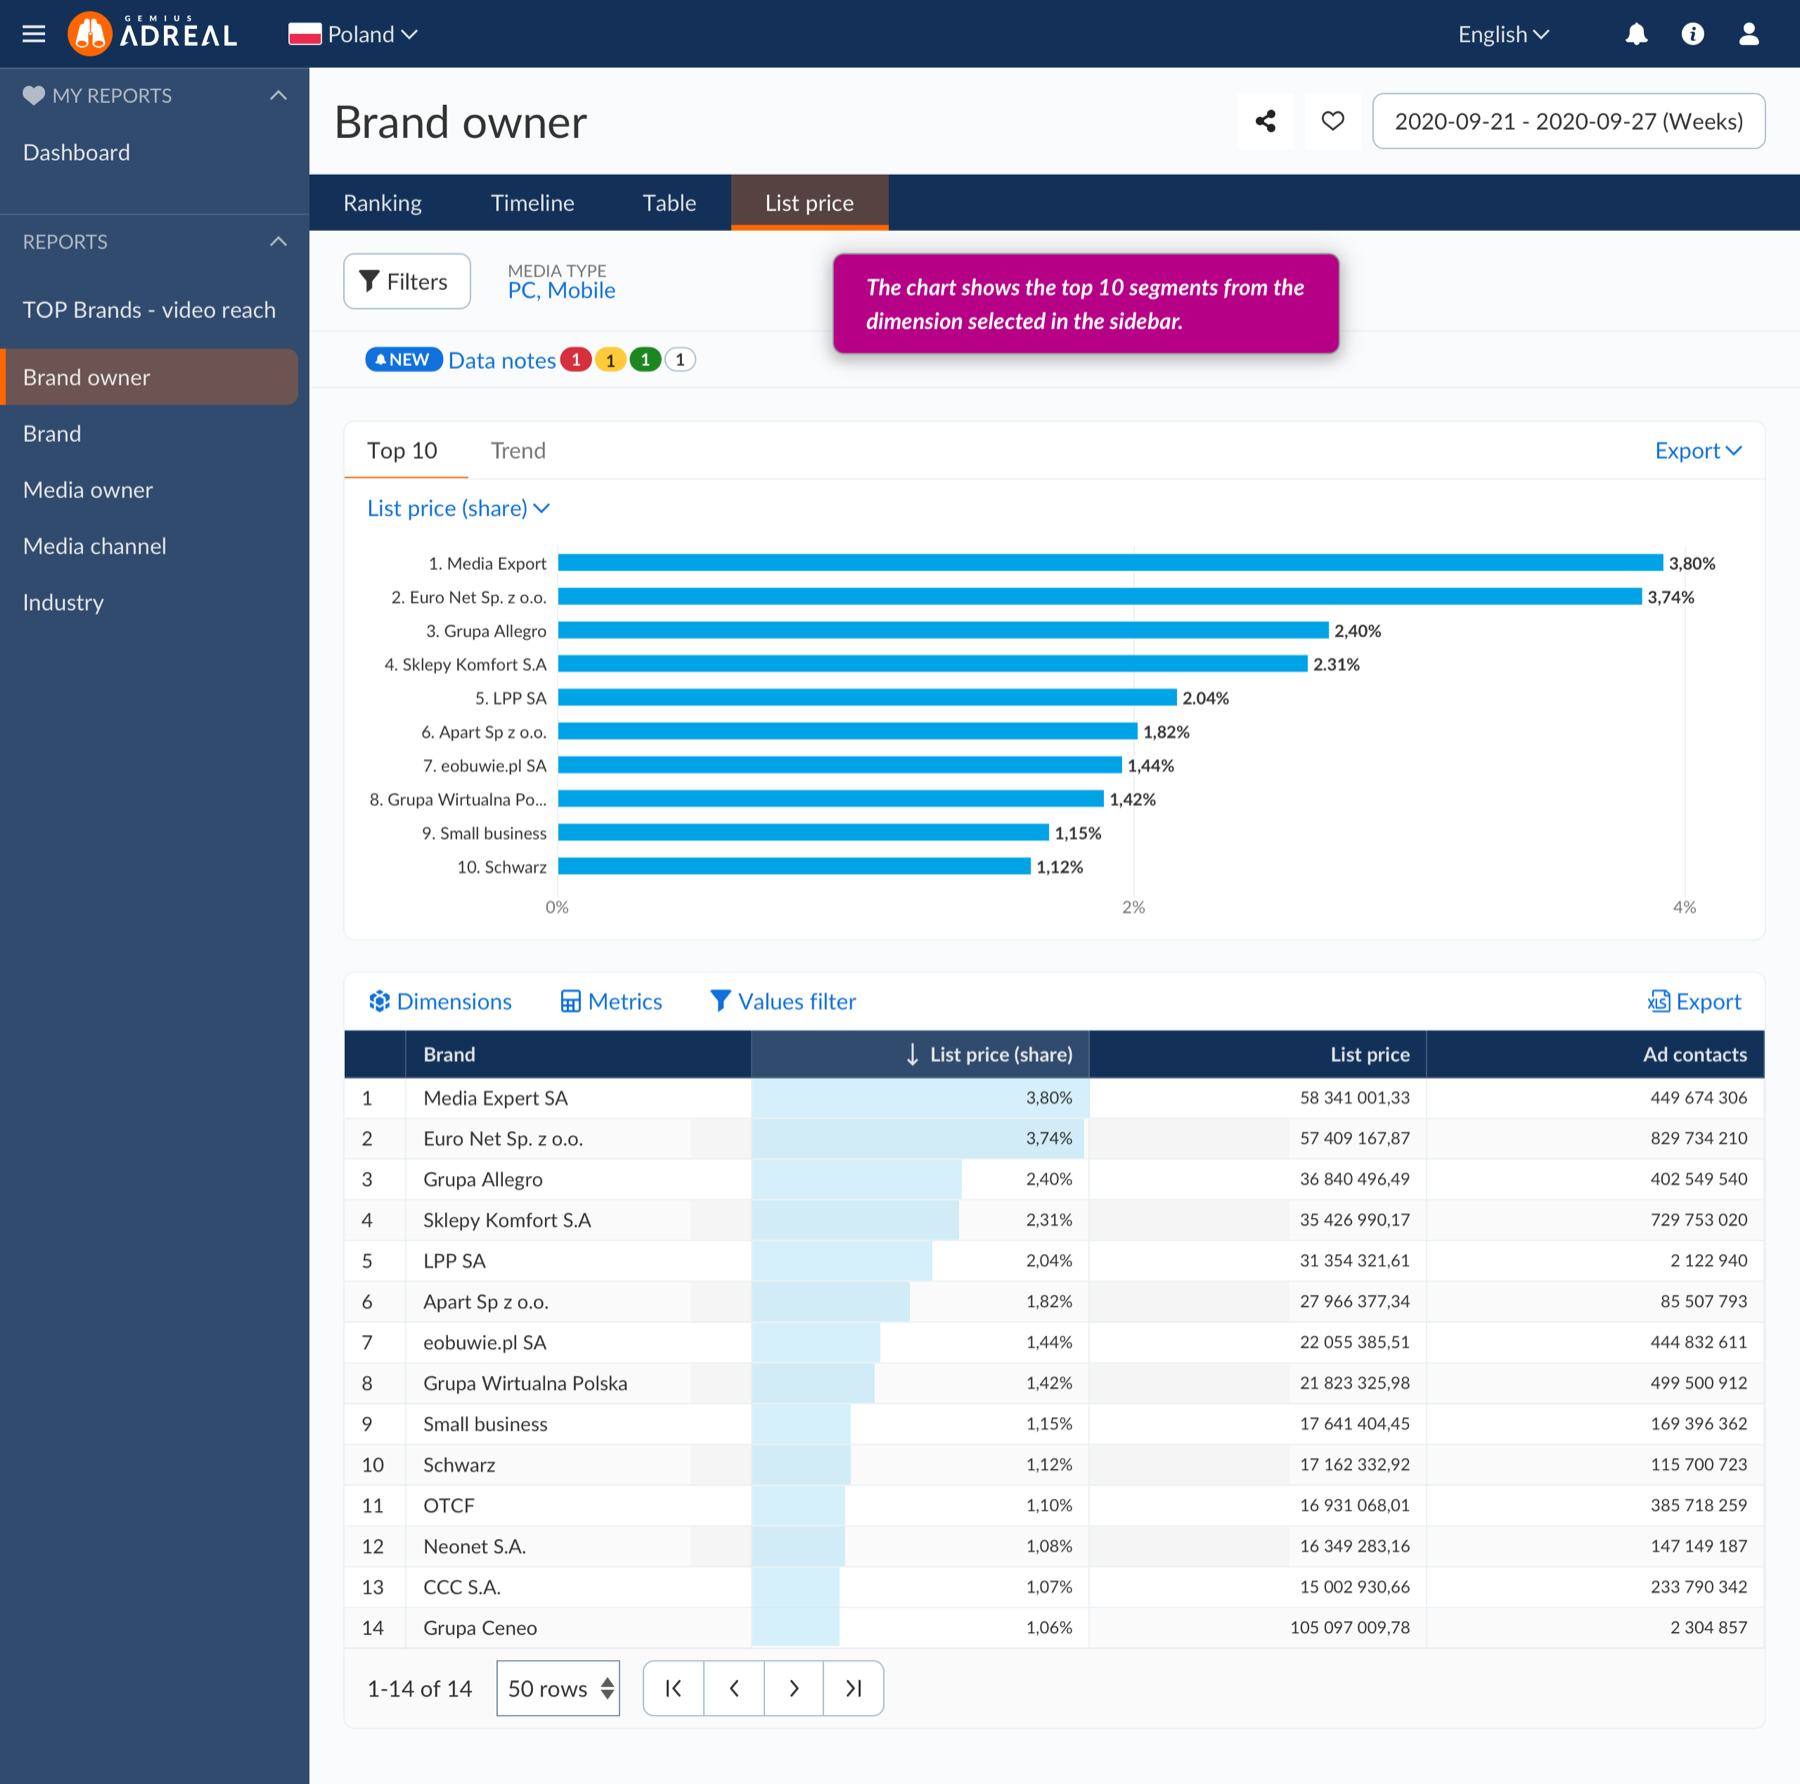The height and width of the screenshot is (1784, 1800).
Task: Open the Brand report
Action: point(52,434)
